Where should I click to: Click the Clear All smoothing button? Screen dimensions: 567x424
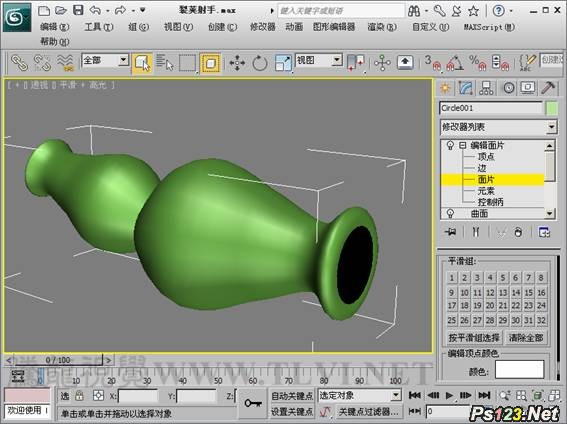click(526, 338)
